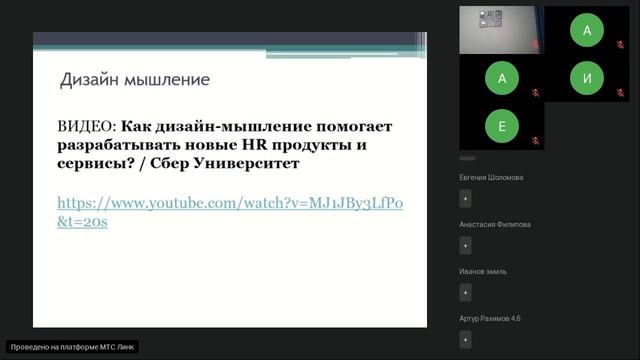The image size is (640, 360).
Task: Click muted mic of А tile beside webcam
Action: (x=620, y=44)
